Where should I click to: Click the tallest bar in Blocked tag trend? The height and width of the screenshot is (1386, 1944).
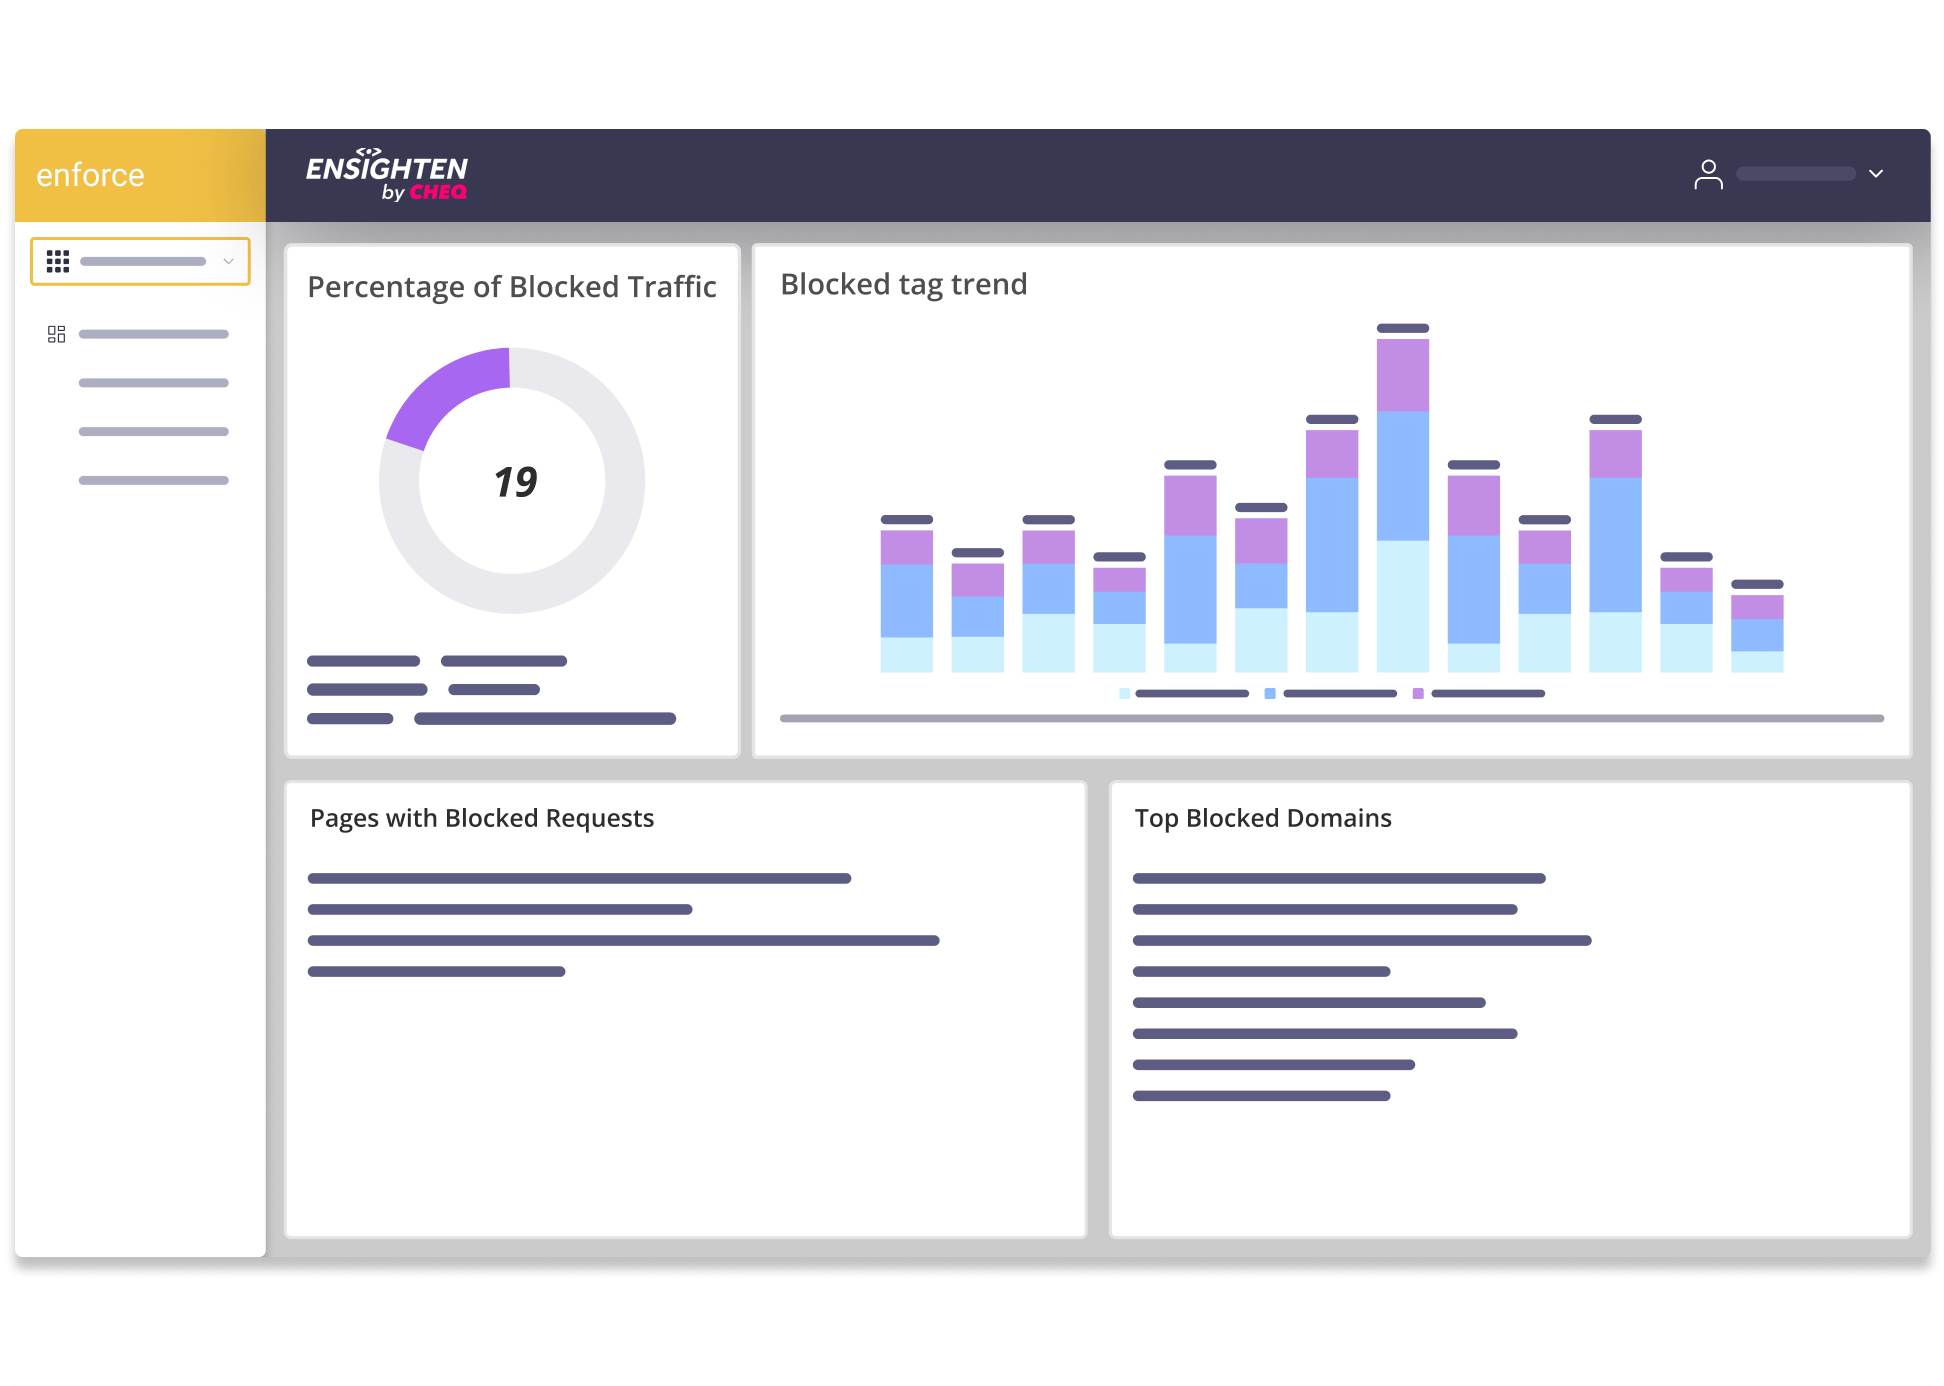(1402, 500)
